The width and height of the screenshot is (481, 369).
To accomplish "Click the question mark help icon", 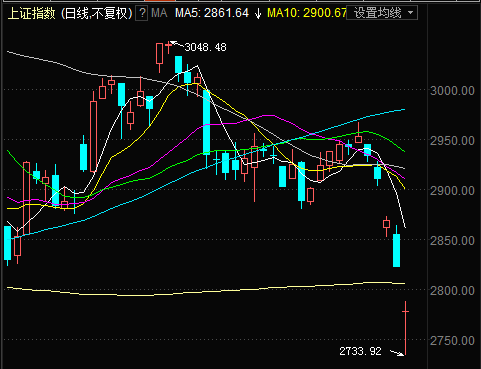I will click(142, 13).
